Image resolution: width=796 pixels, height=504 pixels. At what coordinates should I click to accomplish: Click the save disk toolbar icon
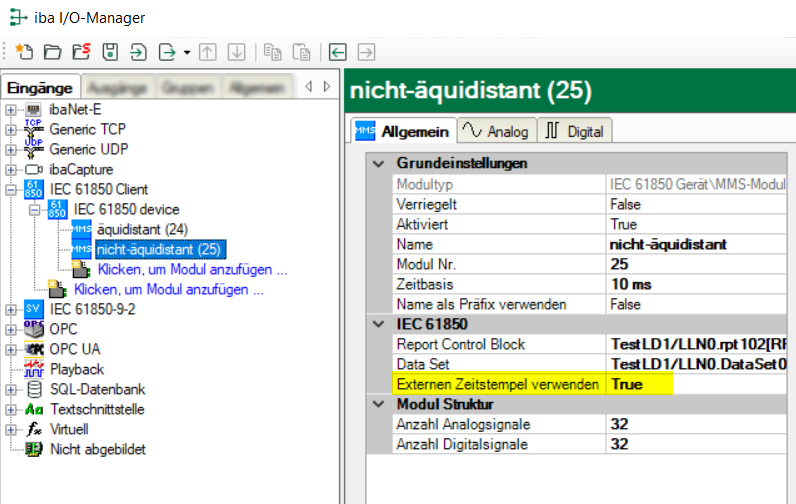click(110, 51)
